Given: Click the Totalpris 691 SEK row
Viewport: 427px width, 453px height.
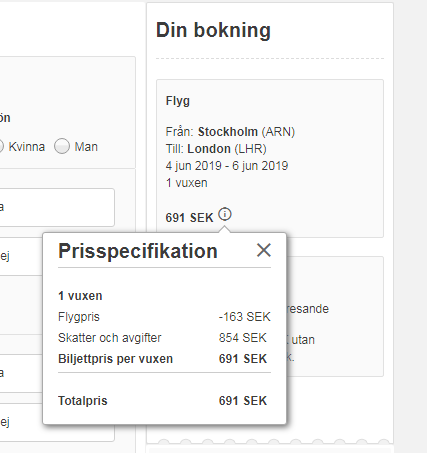Looking at the screenshot, I should (164, 401).
